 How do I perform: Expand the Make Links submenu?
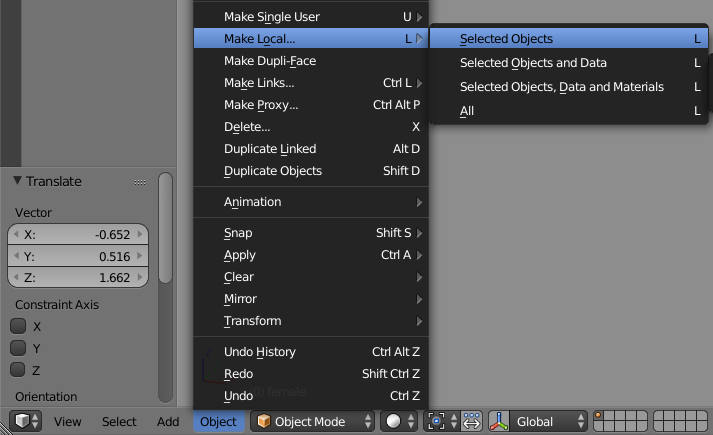(x=311, y=83)
